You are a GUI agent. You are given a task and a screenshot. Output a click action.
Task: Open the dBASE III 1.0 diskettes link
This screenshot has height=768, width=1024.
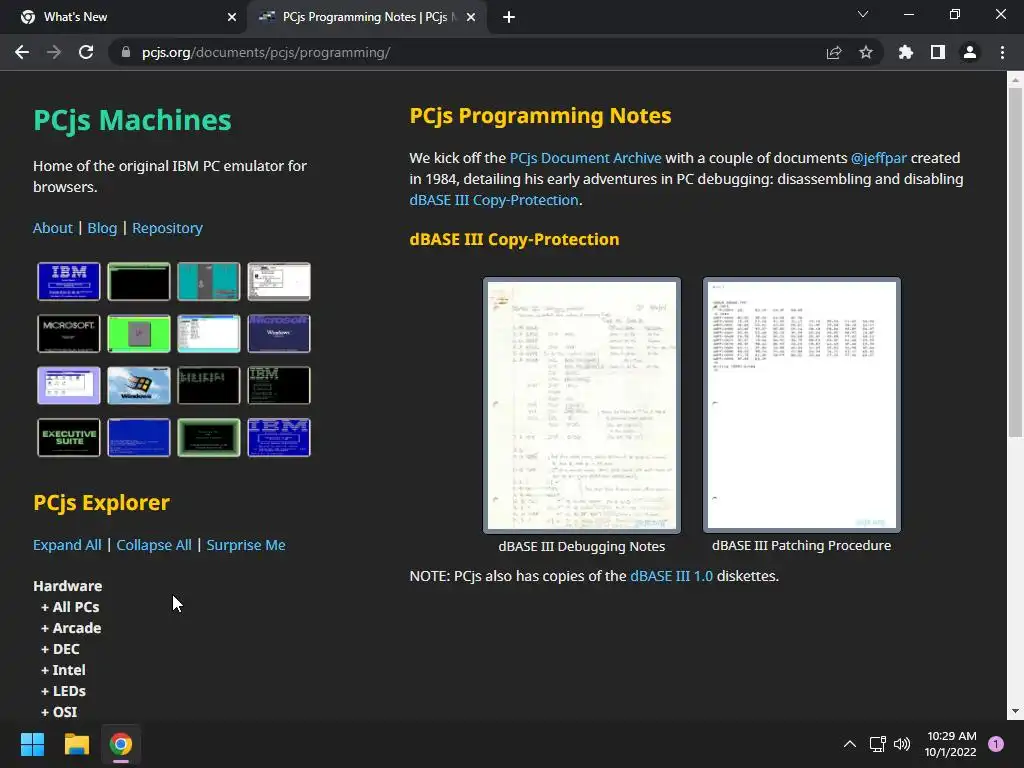pyautogui.click(x=671, y=576)
